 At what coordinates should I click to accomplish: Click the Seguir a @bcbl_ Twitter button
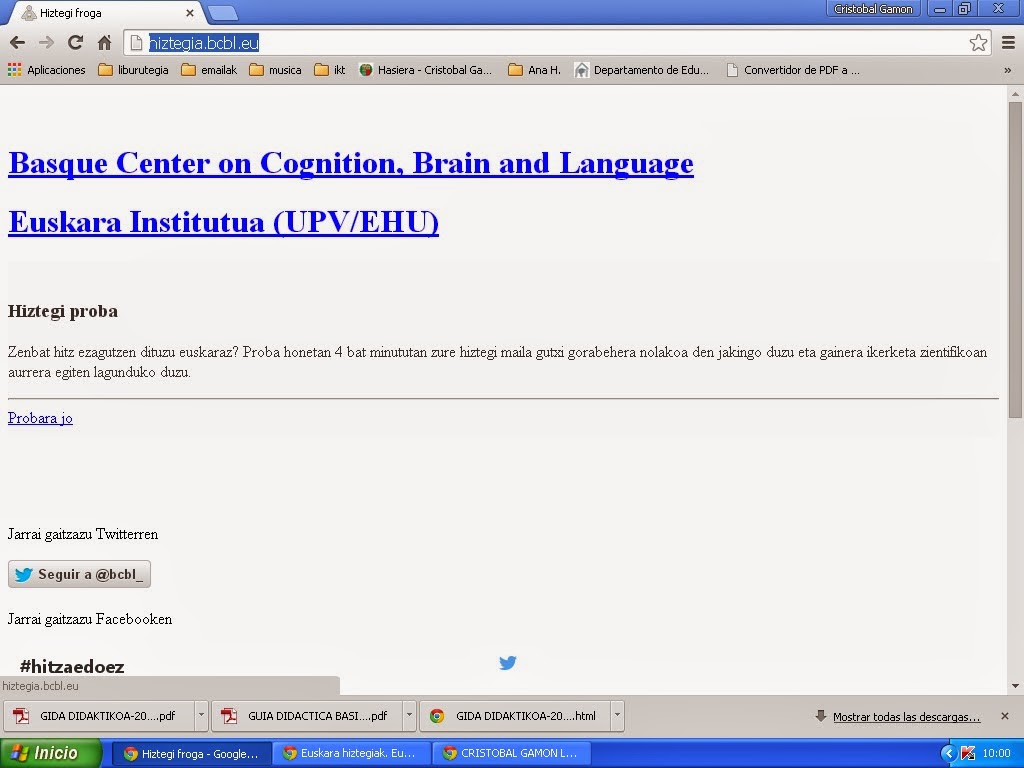coord(79,574)
